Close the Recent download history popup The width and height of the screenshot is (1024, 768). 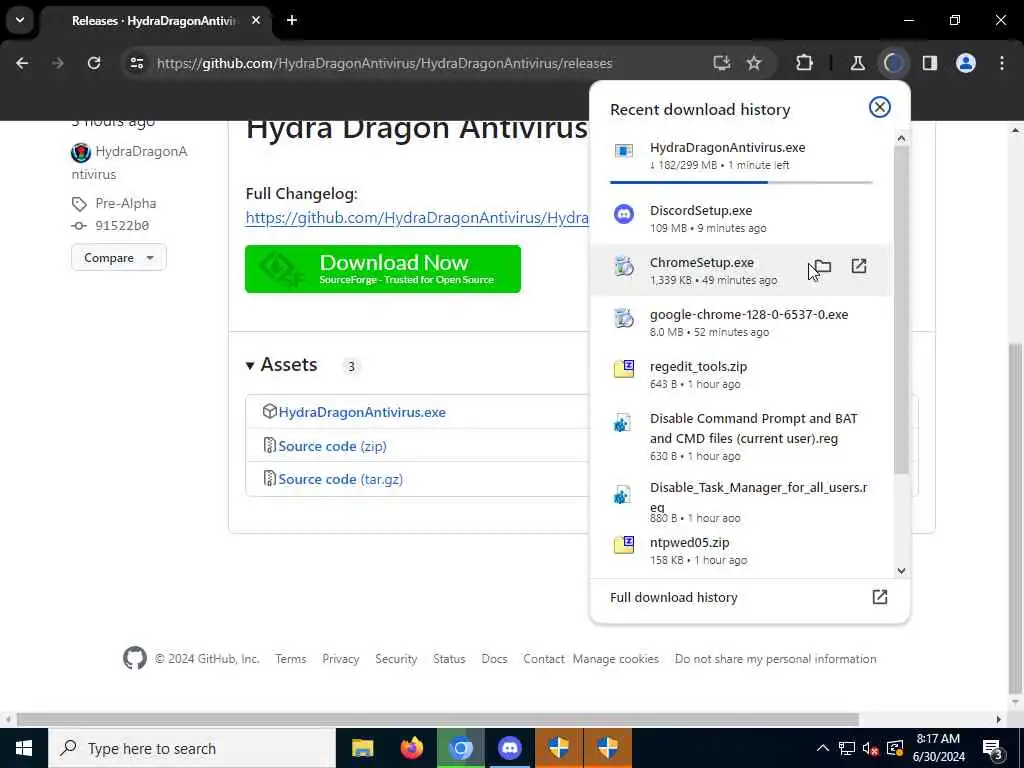(880, 107)
